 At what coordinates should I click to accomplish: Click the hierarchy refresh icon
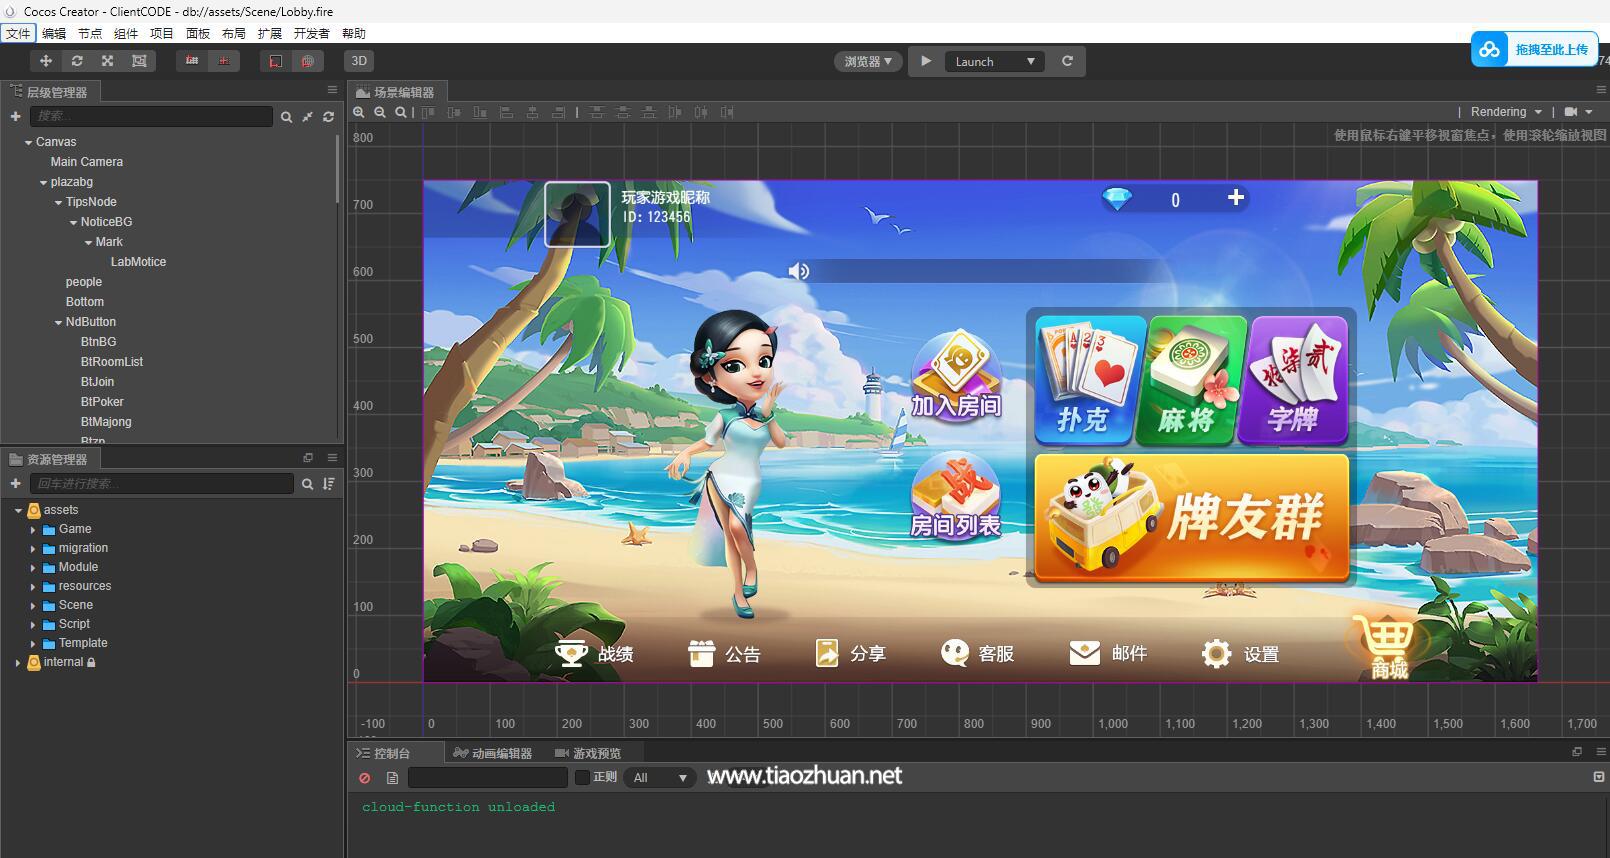click(x=328, y=117)
